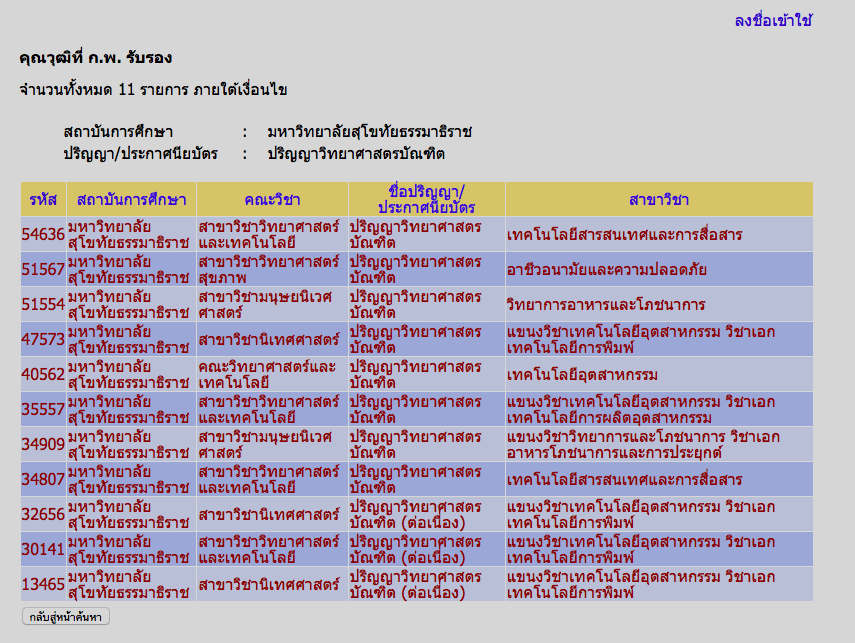
Task: Click มหาวิทยาลัยสุโขทัยธรรมาธิราช in the search condition
Action: coord(369,132)
